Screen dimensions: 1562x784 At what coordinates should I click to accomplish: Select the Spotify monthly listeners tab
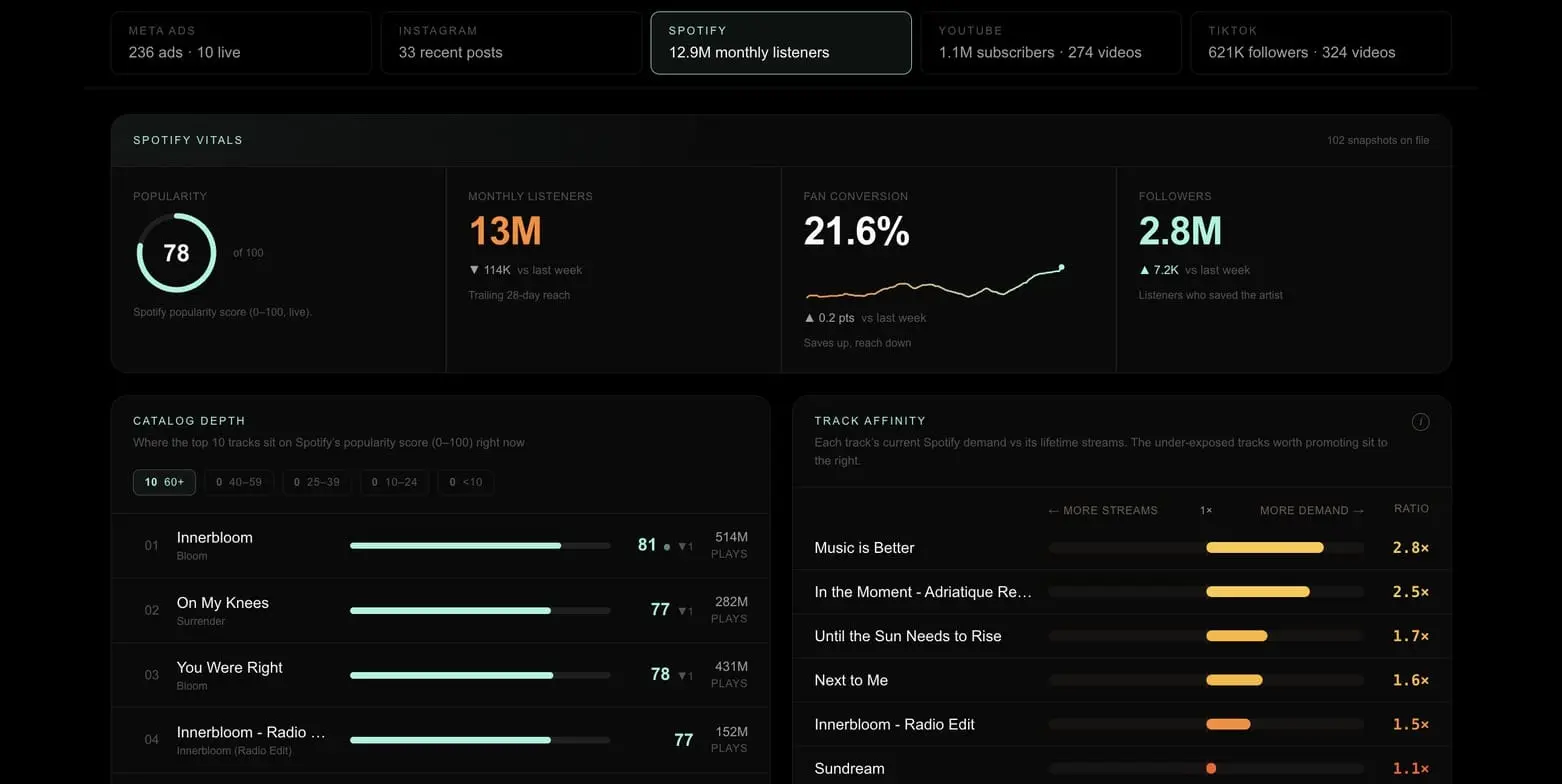click(x=781, y=43)
